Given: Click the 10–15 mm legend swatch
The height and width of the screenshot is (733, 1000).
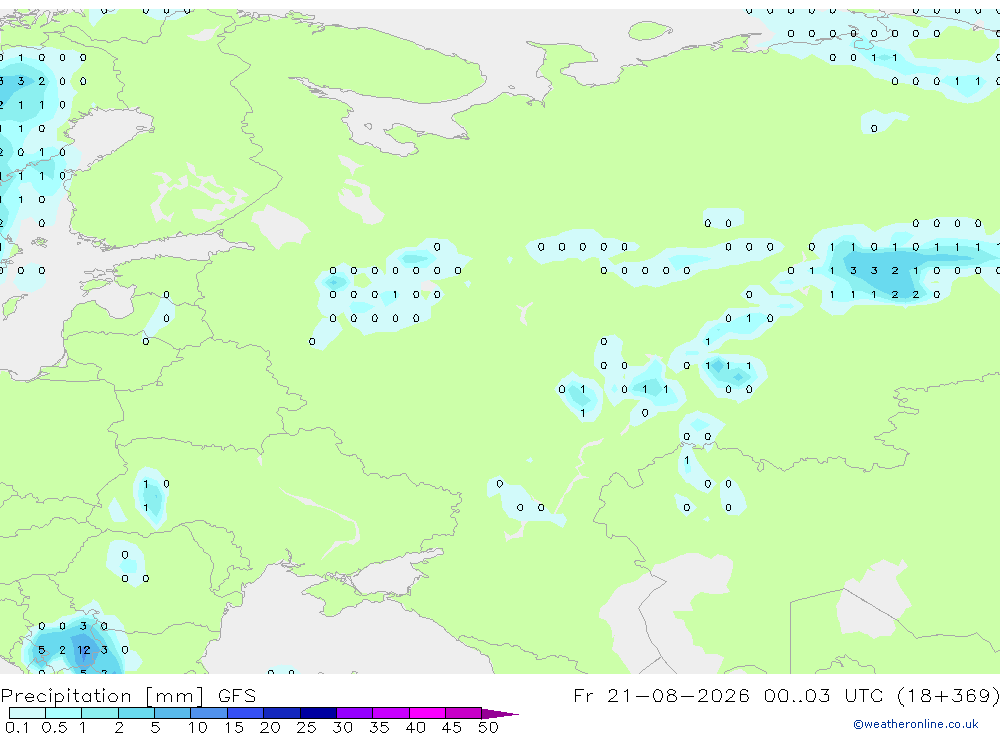Looking at the screenshot, I should [x=209, y=713].
